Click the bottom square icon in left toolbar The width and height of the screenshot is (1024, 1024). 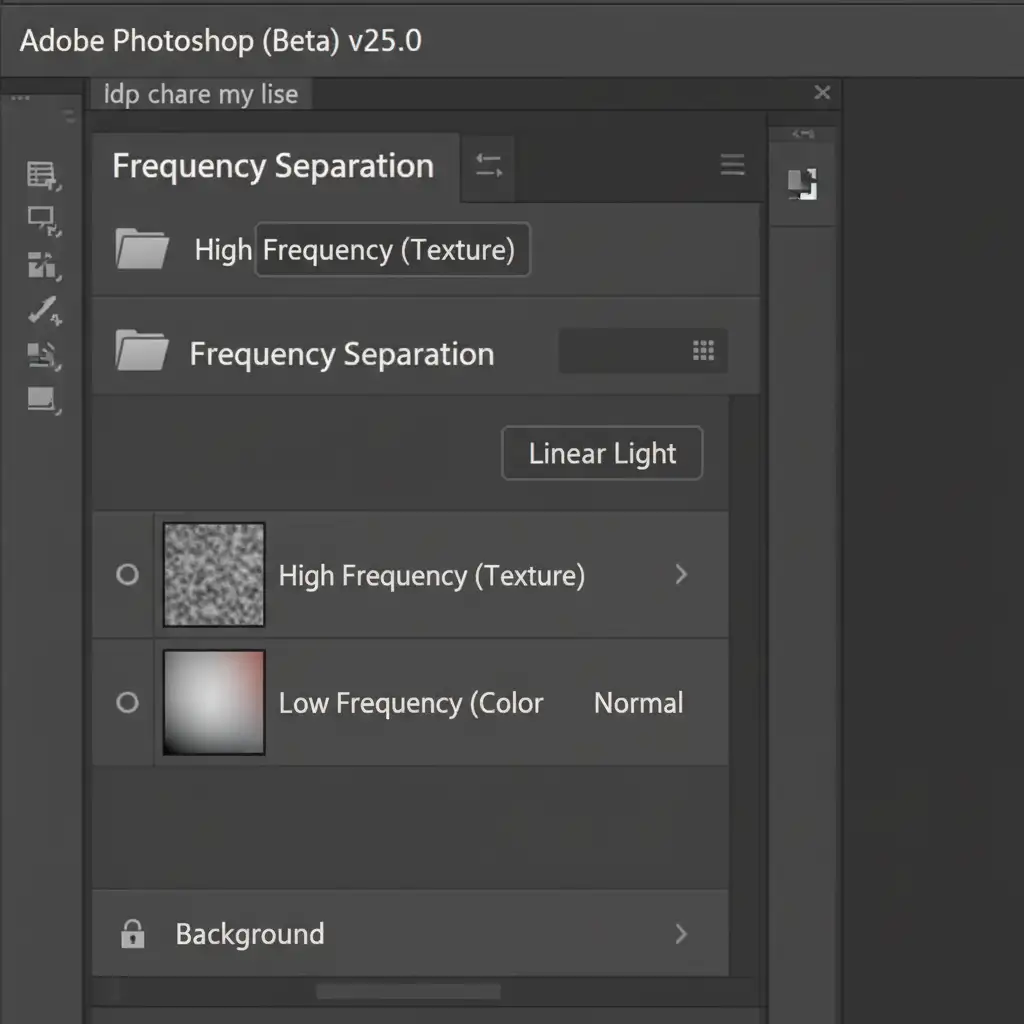[43, 400]
